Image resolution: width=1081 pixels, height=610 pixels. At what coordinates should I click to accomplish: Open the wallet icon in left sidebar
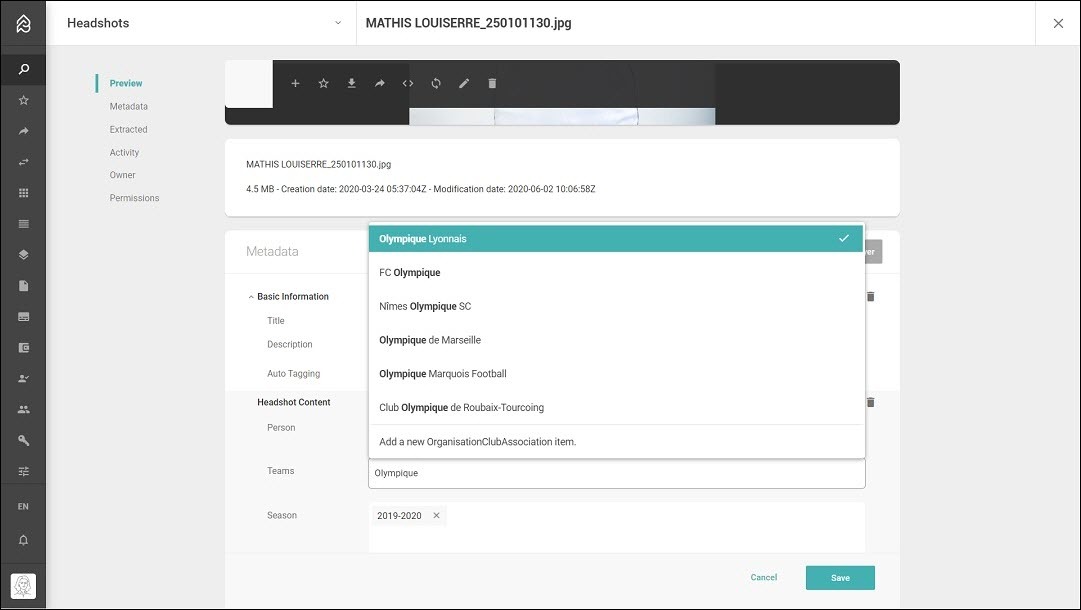pyautogui.click(x=23, y=348)
